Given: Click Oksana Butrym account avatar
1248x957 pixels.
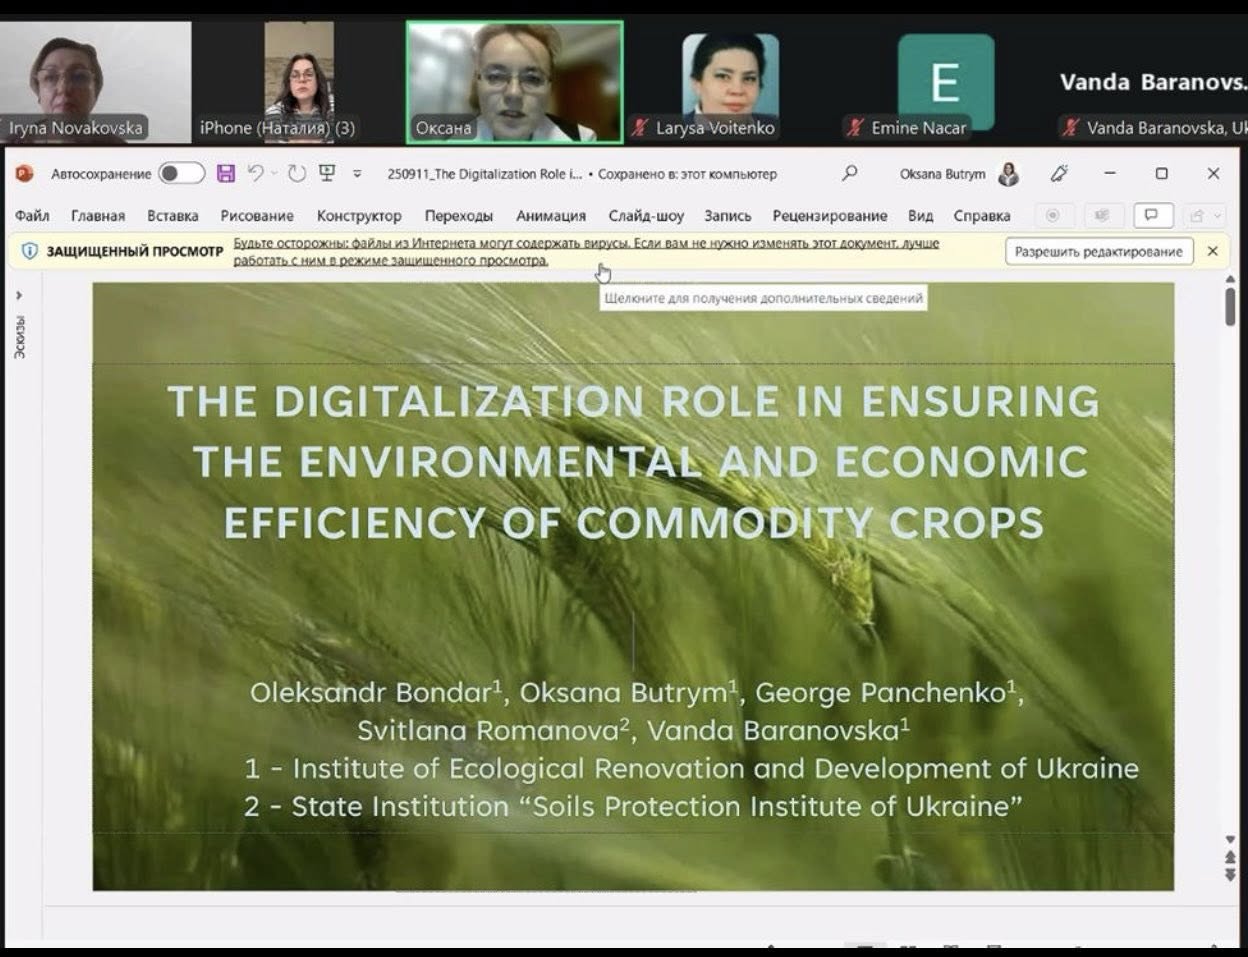Looking at the screenshot, I should pos(1009,174).
